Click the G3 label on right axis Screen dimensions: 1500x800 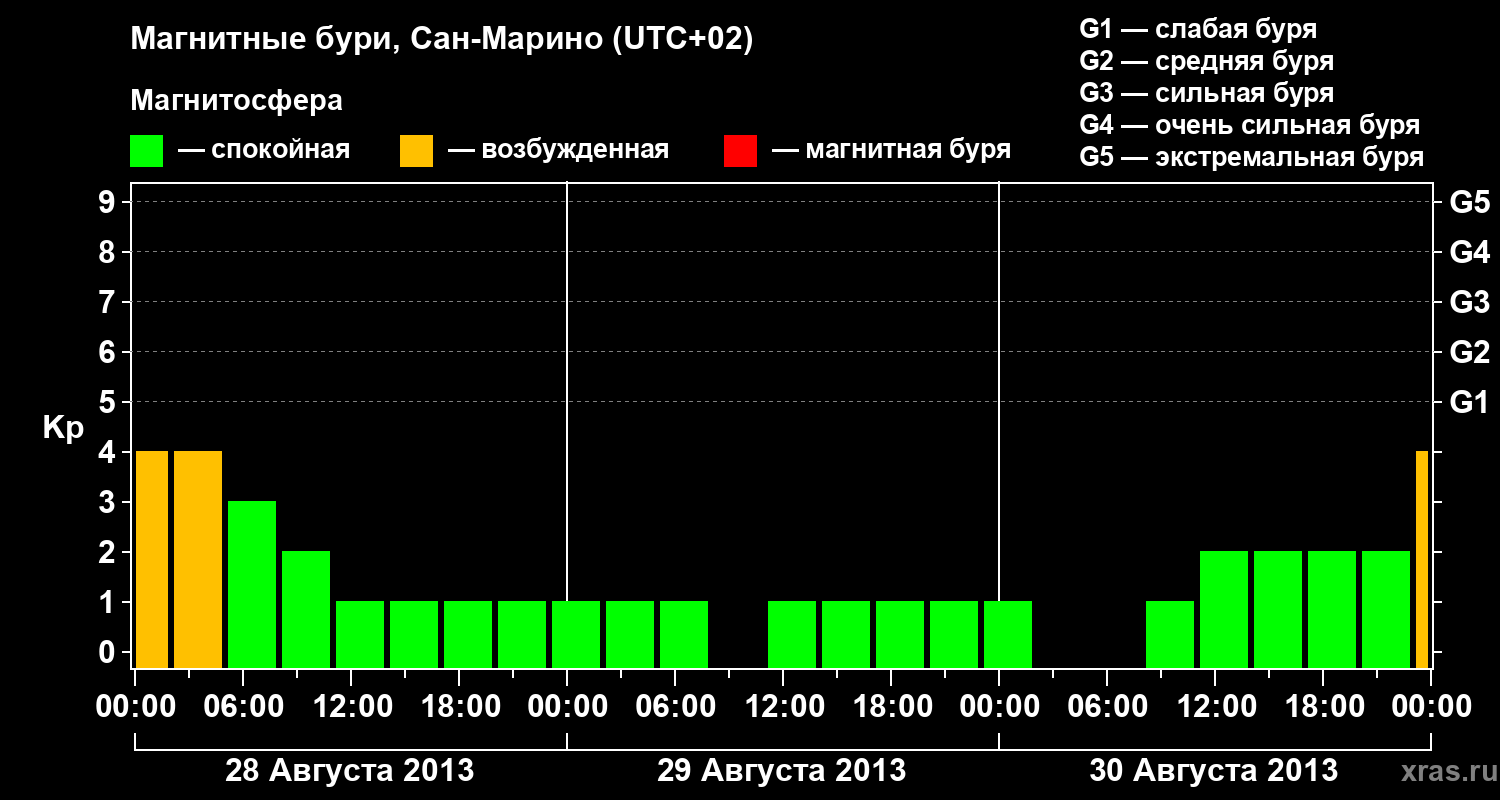pyautogui.click(x=1469, y=302)
